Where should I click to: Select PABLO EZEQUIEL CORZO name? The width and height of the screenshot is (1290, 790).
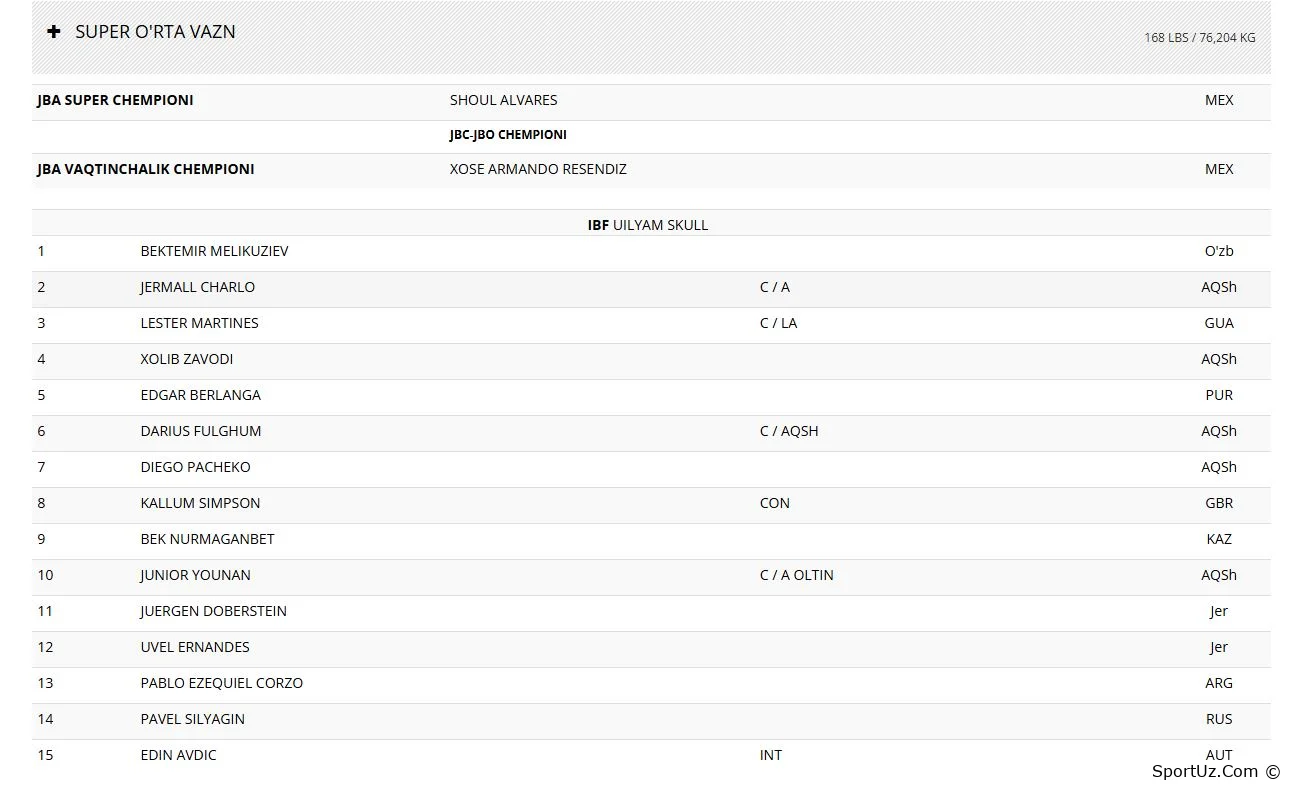click(222, 683)
